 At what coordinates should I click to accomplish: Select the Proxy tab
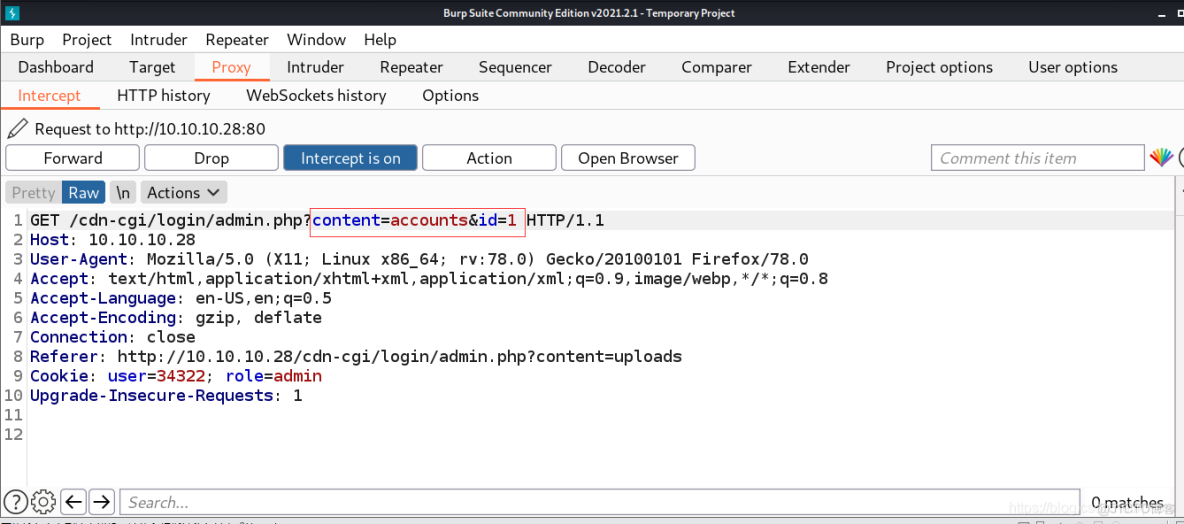231,67
